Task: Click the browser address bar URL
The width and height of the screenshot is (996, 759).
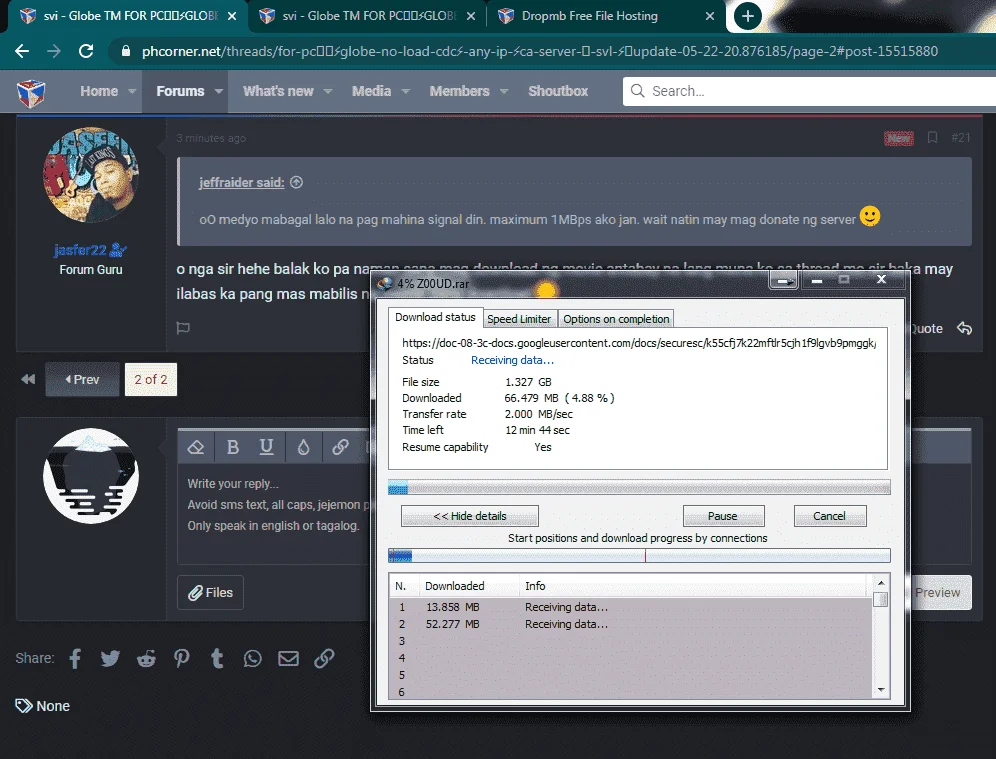Action: pyautogui.click(x=539, y=51)
